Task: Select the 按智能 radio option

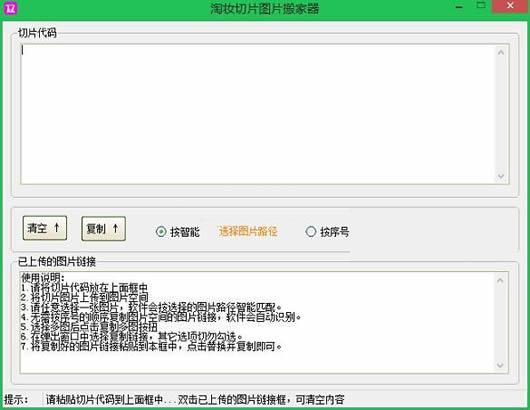Action: [x=178, y=232]
